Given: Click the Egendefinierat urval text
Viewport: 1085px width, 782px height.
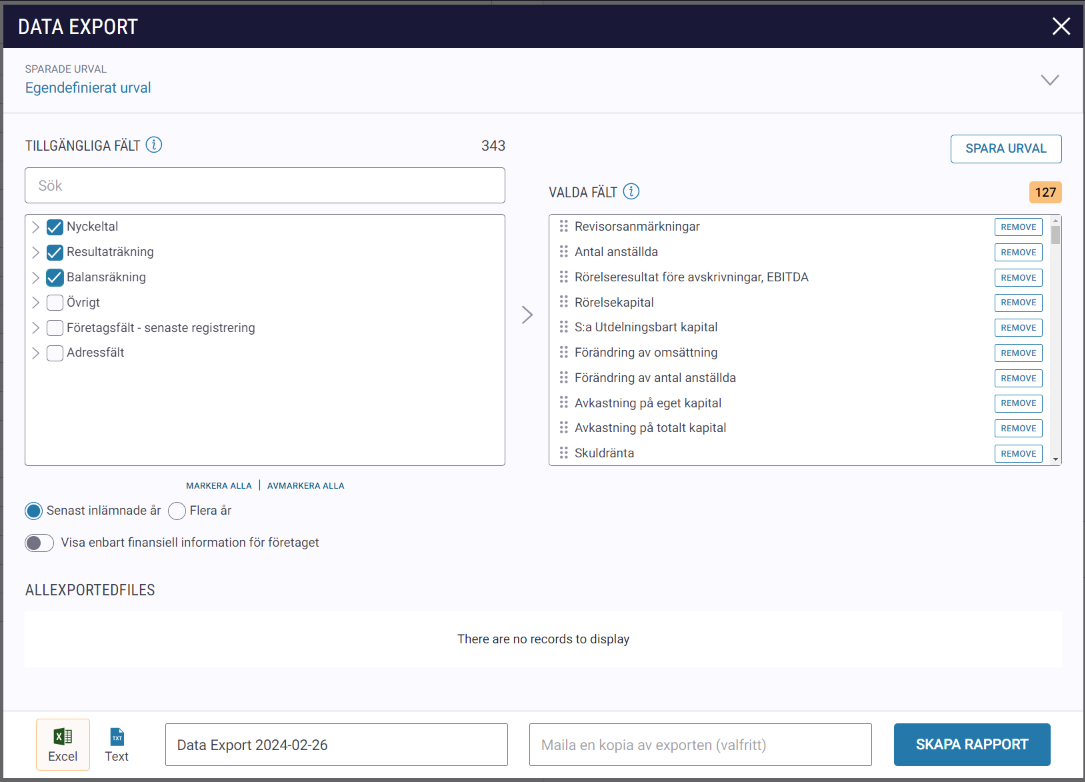Looking at the screenshot, I should pos(88,88).
